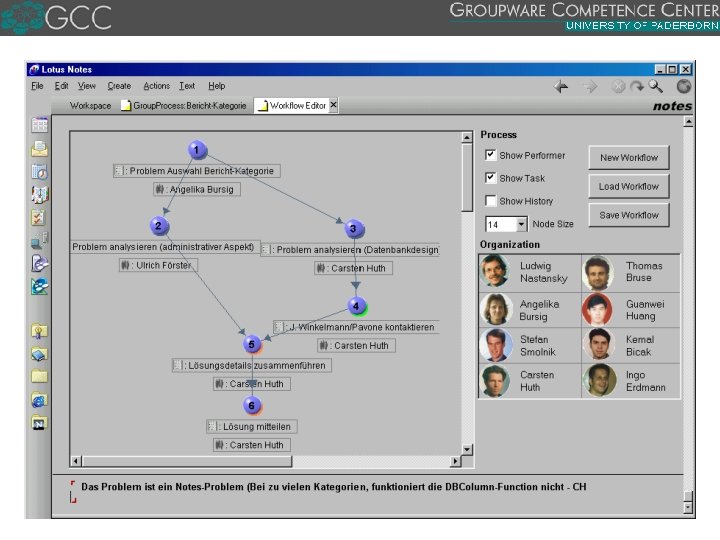The height and width of the screenshot is (540, 720).
Task: Uncheck the Show Performer checkbox
Action: click(x=490, y=155)
